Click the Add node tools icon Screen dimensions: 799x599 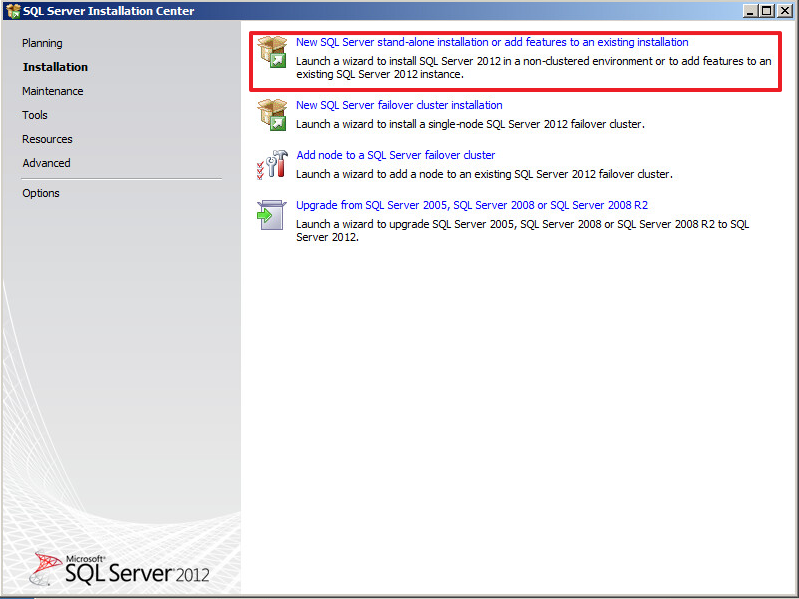coord(272,165)
